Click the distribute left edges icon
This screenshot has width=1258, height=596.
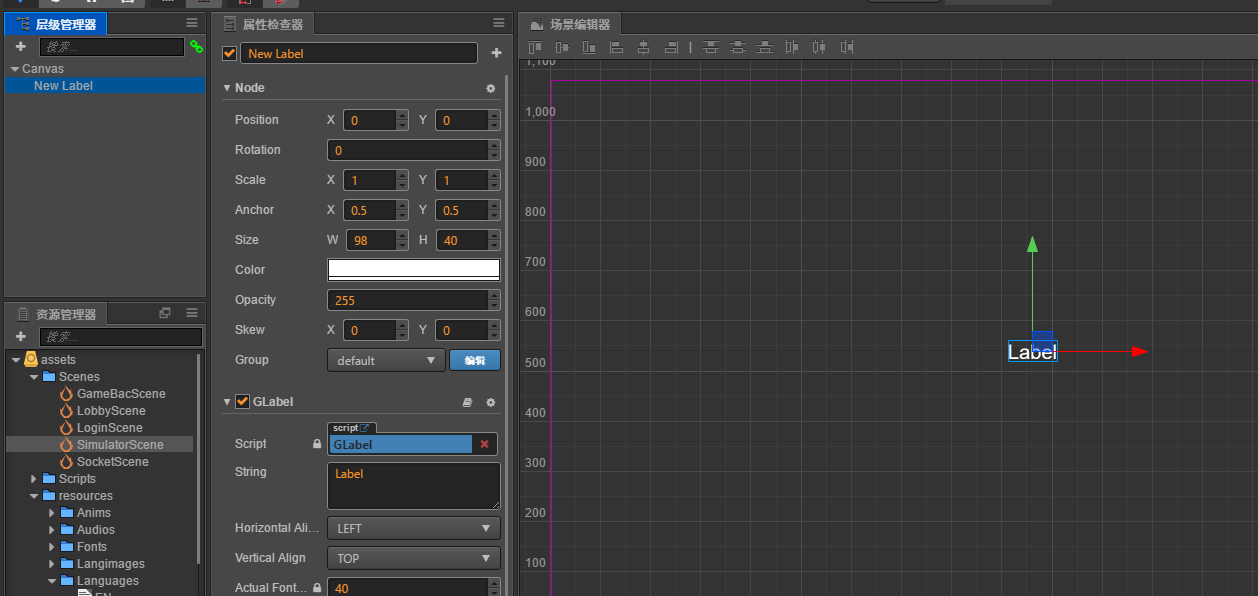pyautogui.click(x=792, y=47)
